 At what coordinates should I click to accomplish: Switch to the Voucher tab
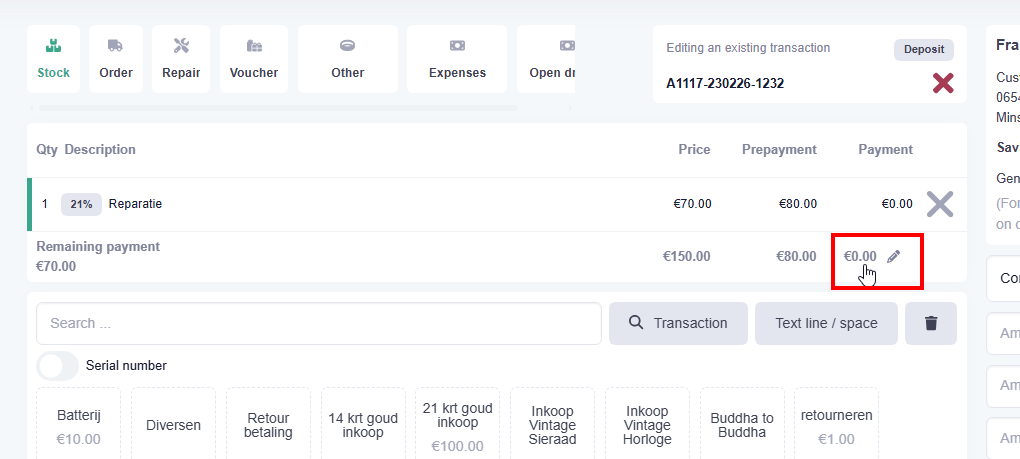click(254, 59)
